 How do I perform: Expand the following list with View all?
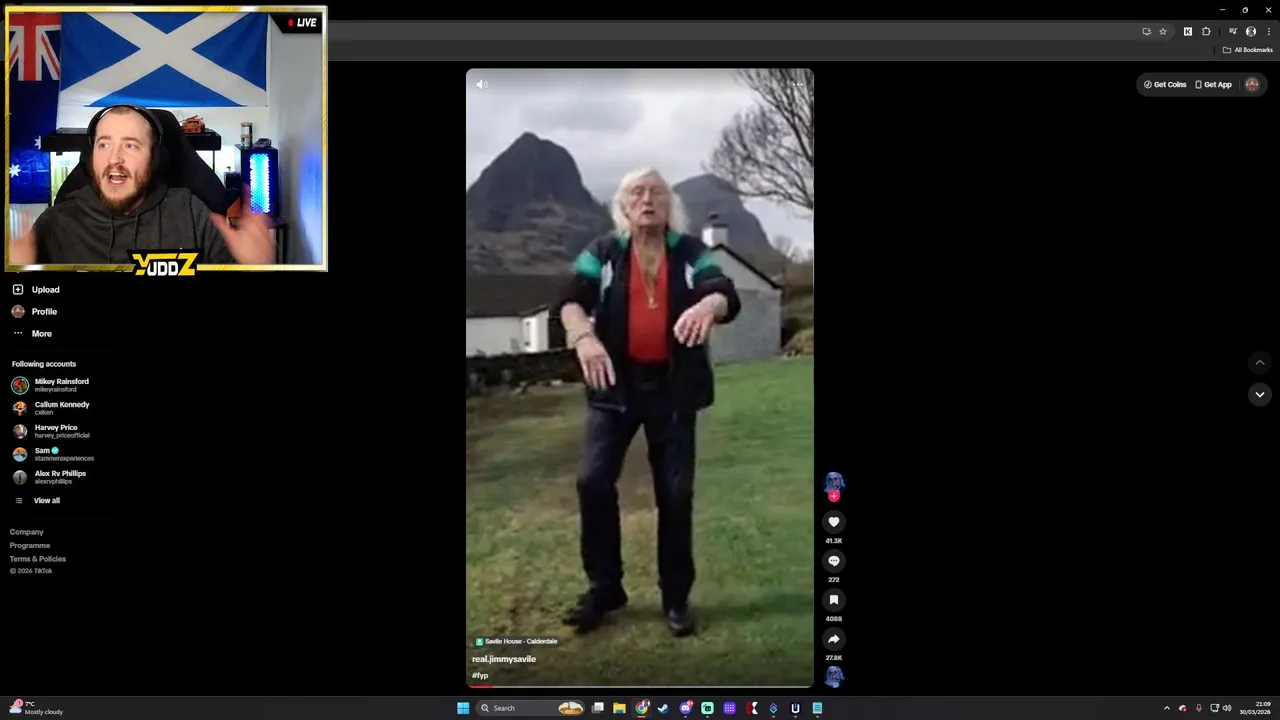click(x=37, y=501)
